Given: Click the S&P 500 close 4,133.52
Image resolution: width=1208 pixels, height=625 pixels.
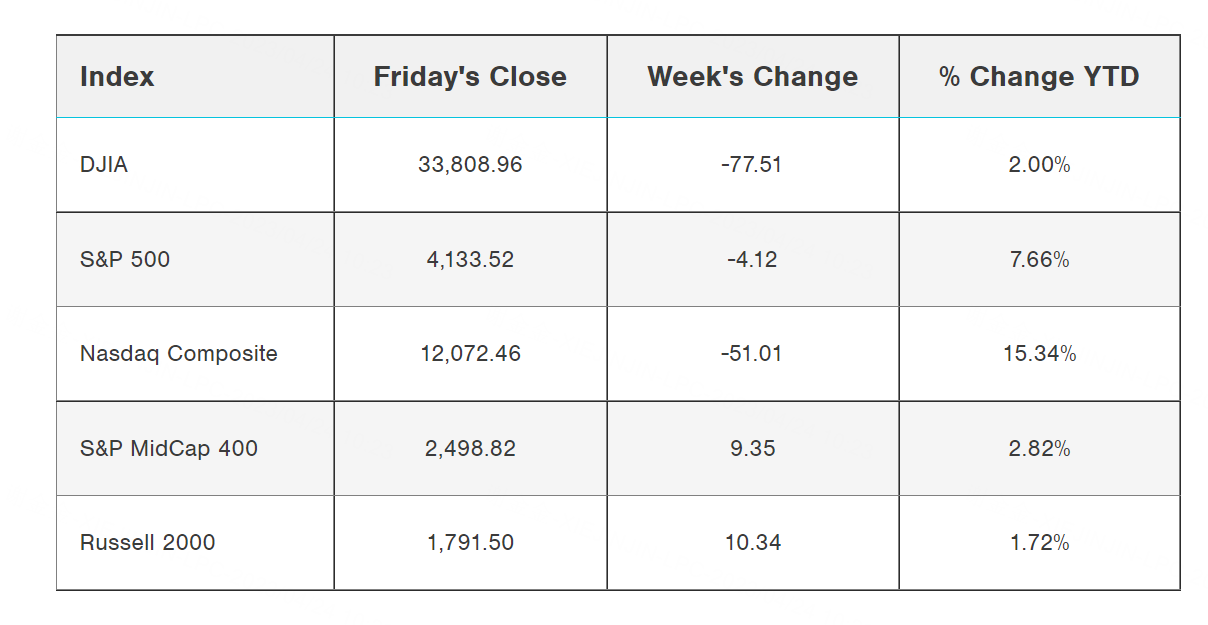Looking at the screenshot, I should tap(470, 260).
